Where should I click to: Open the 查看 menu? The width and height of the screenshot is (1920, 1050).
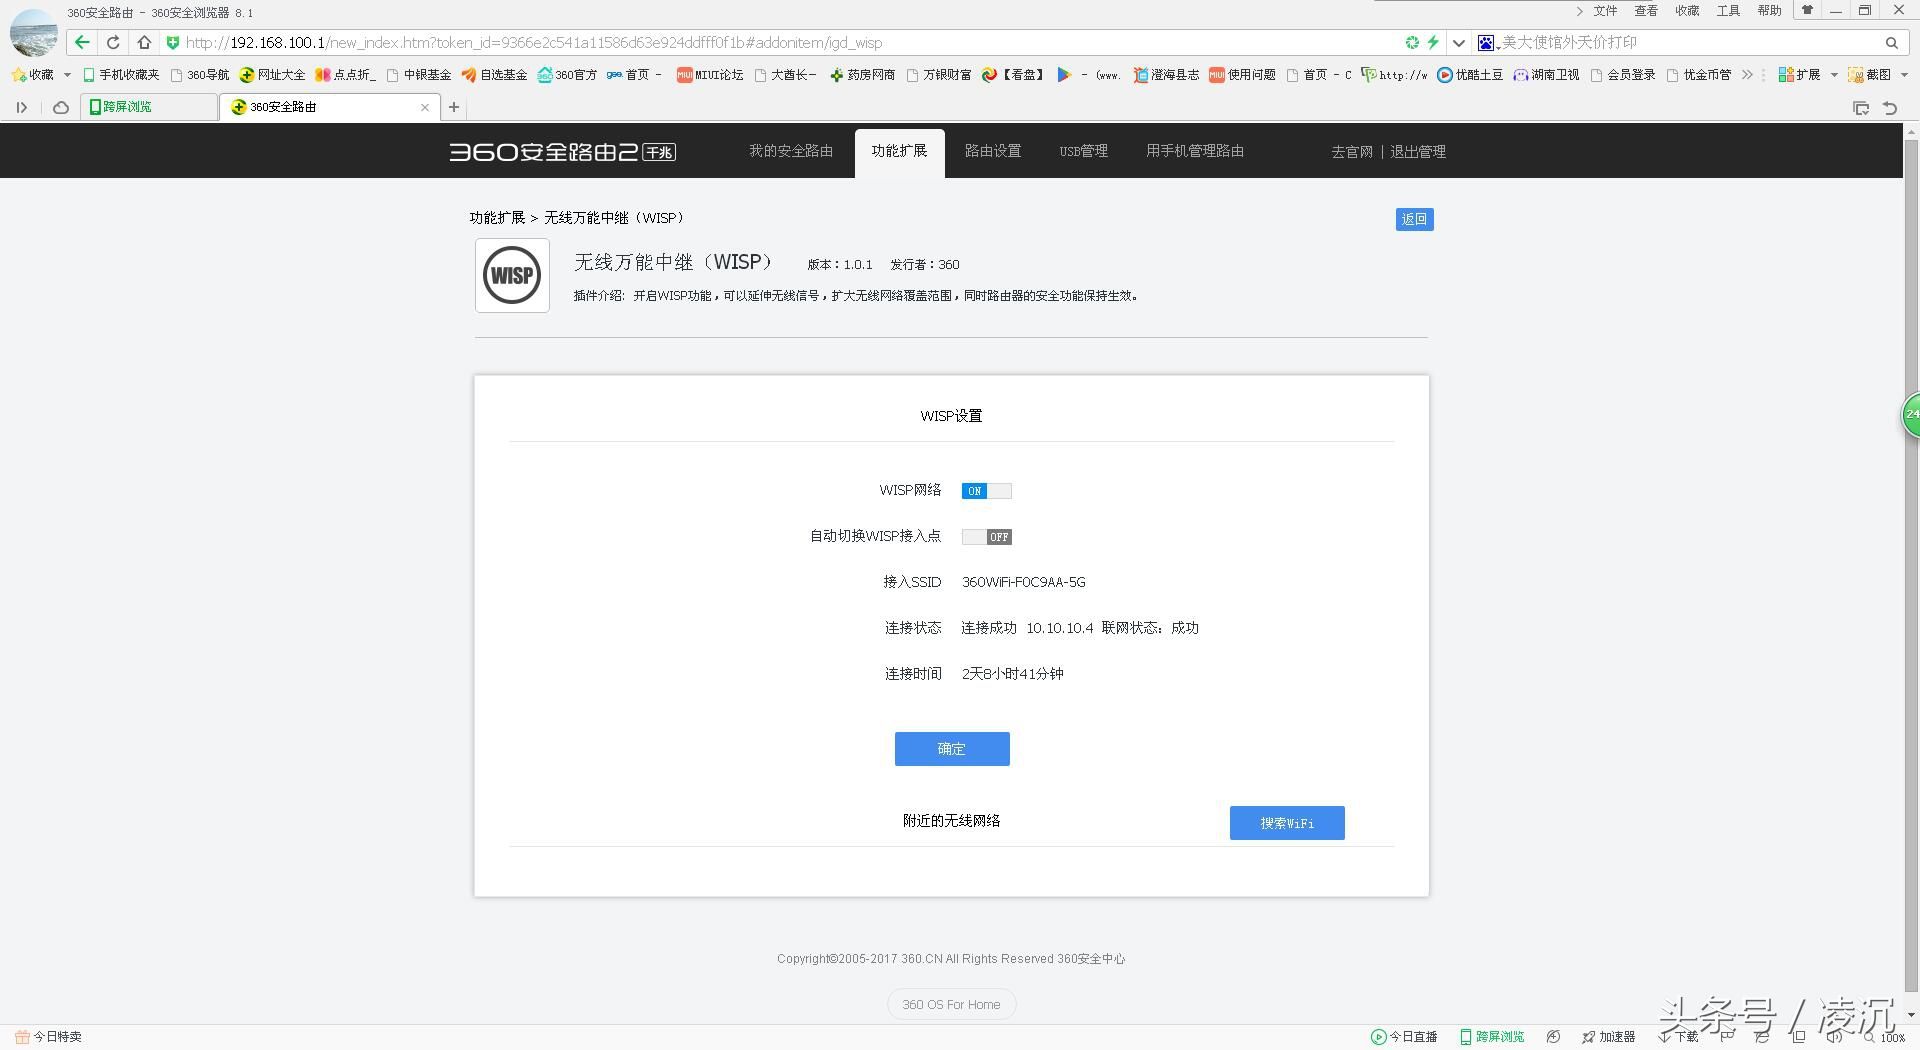click(1646, 11)
